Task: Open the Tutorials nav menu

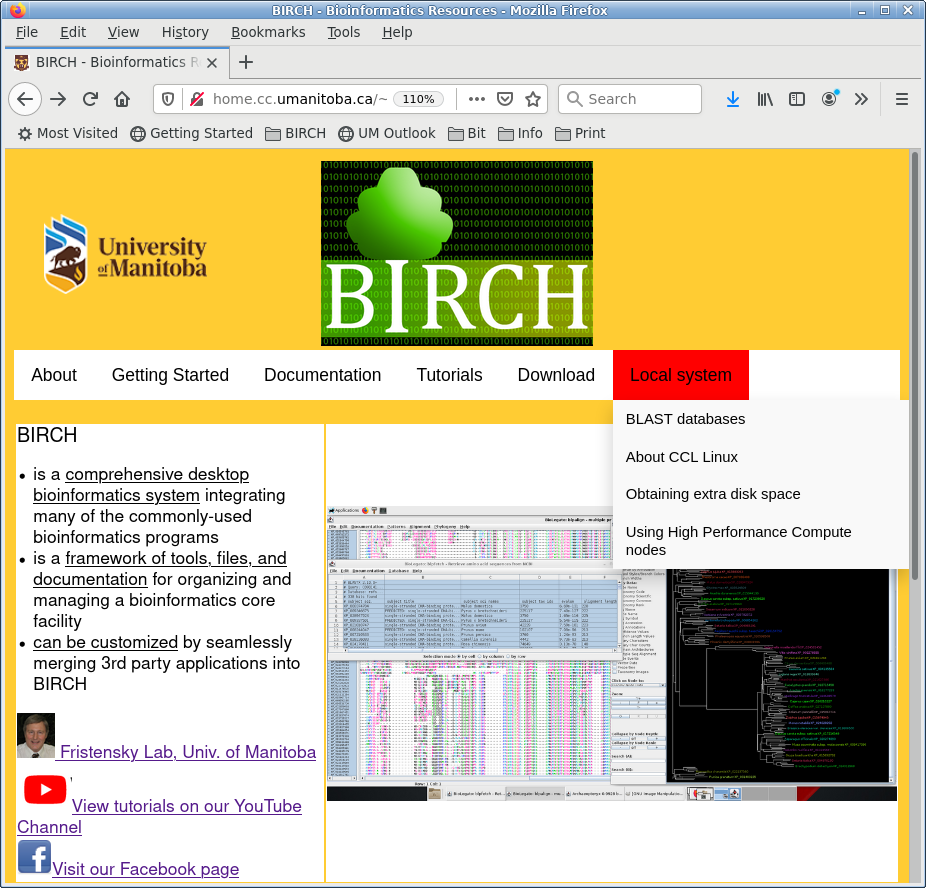Action: point(449,375)
